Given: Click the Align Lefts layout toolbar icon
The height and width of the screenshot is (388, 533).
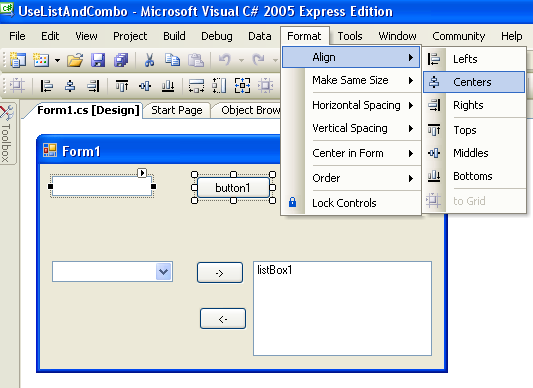Looking at the screenshot, I should coord(47,85).
